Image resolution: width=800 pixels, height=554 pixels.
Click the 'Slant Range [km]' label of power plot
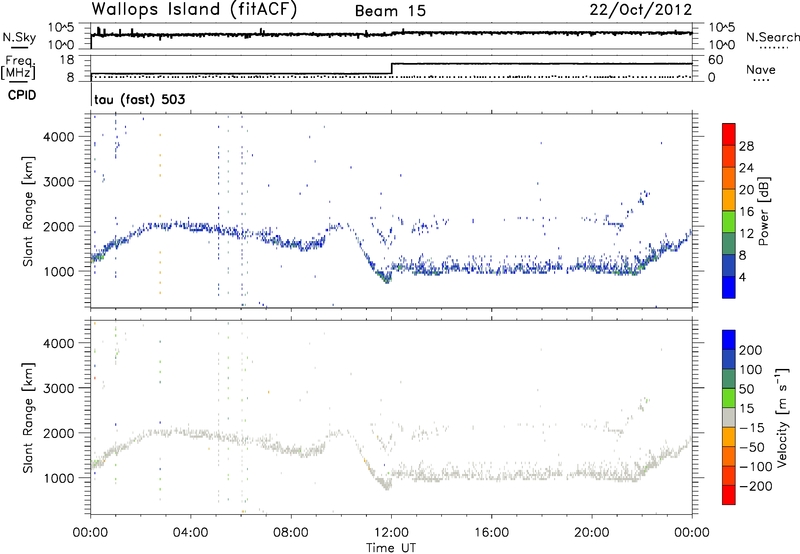(28, 211)
